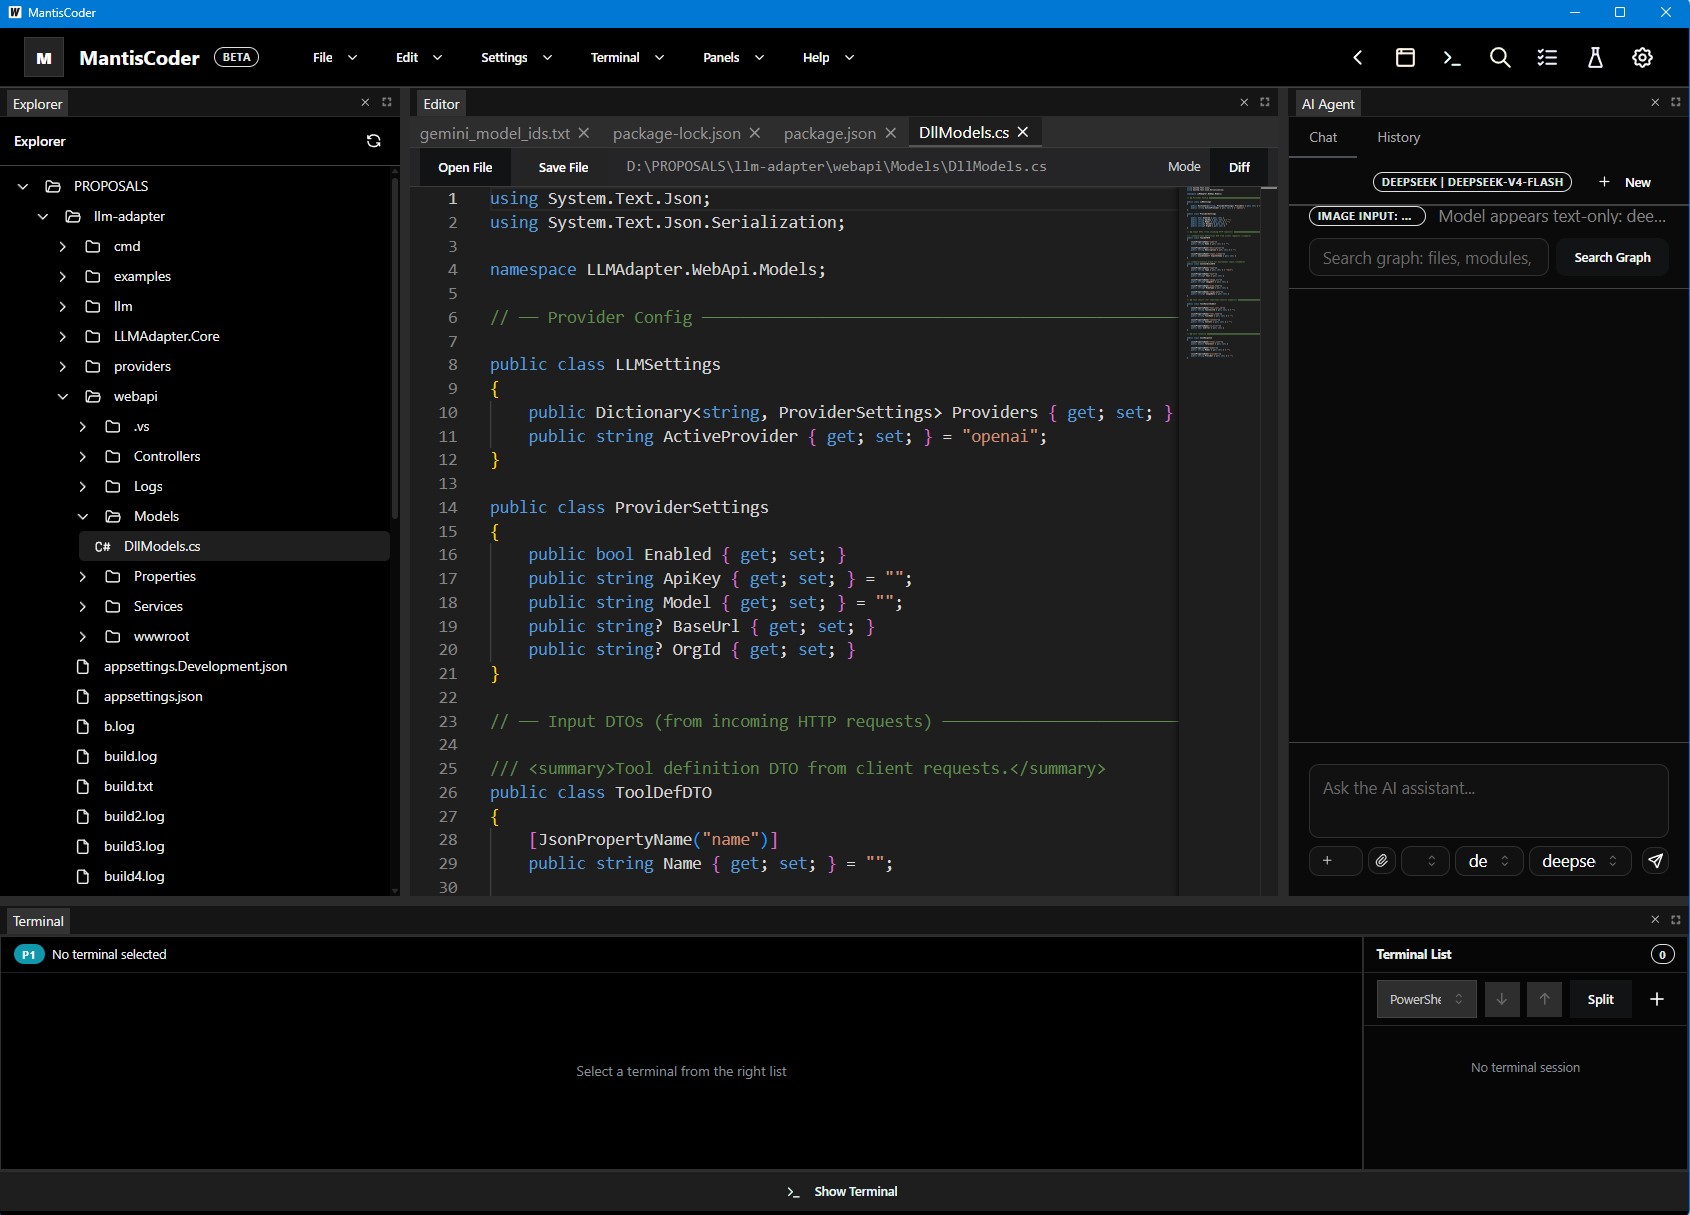
Task: Toggle Diff mode in the editor
Action: pyautogui.click(x=1239, y=167)
